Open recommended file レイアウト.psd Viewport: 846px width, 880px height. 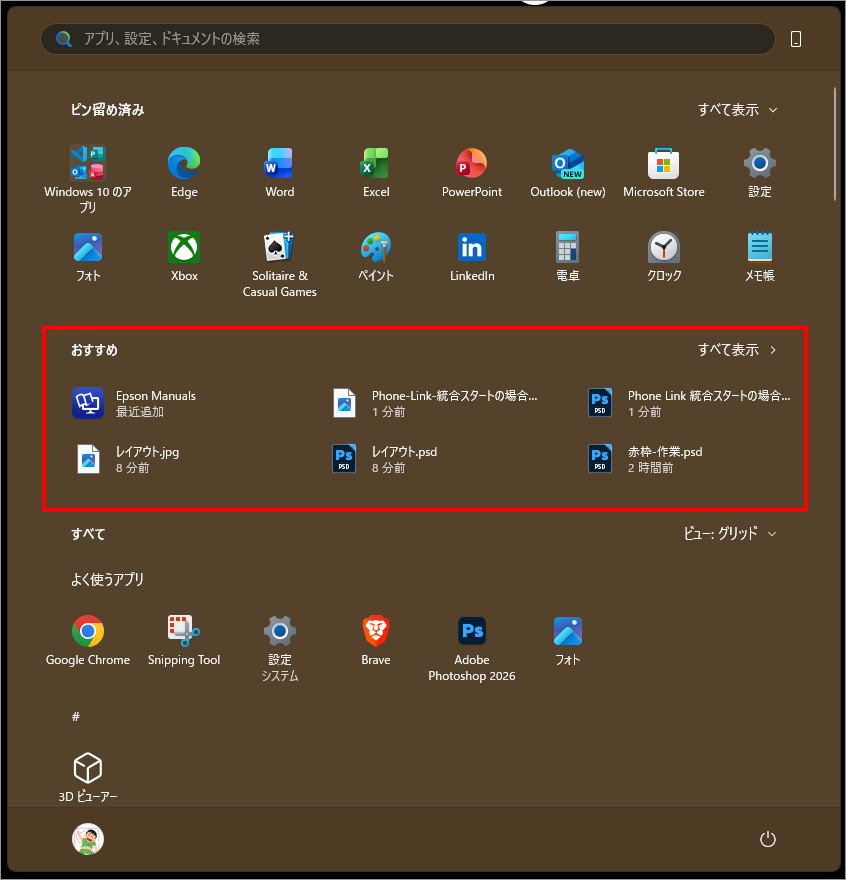tap(404, 459)
